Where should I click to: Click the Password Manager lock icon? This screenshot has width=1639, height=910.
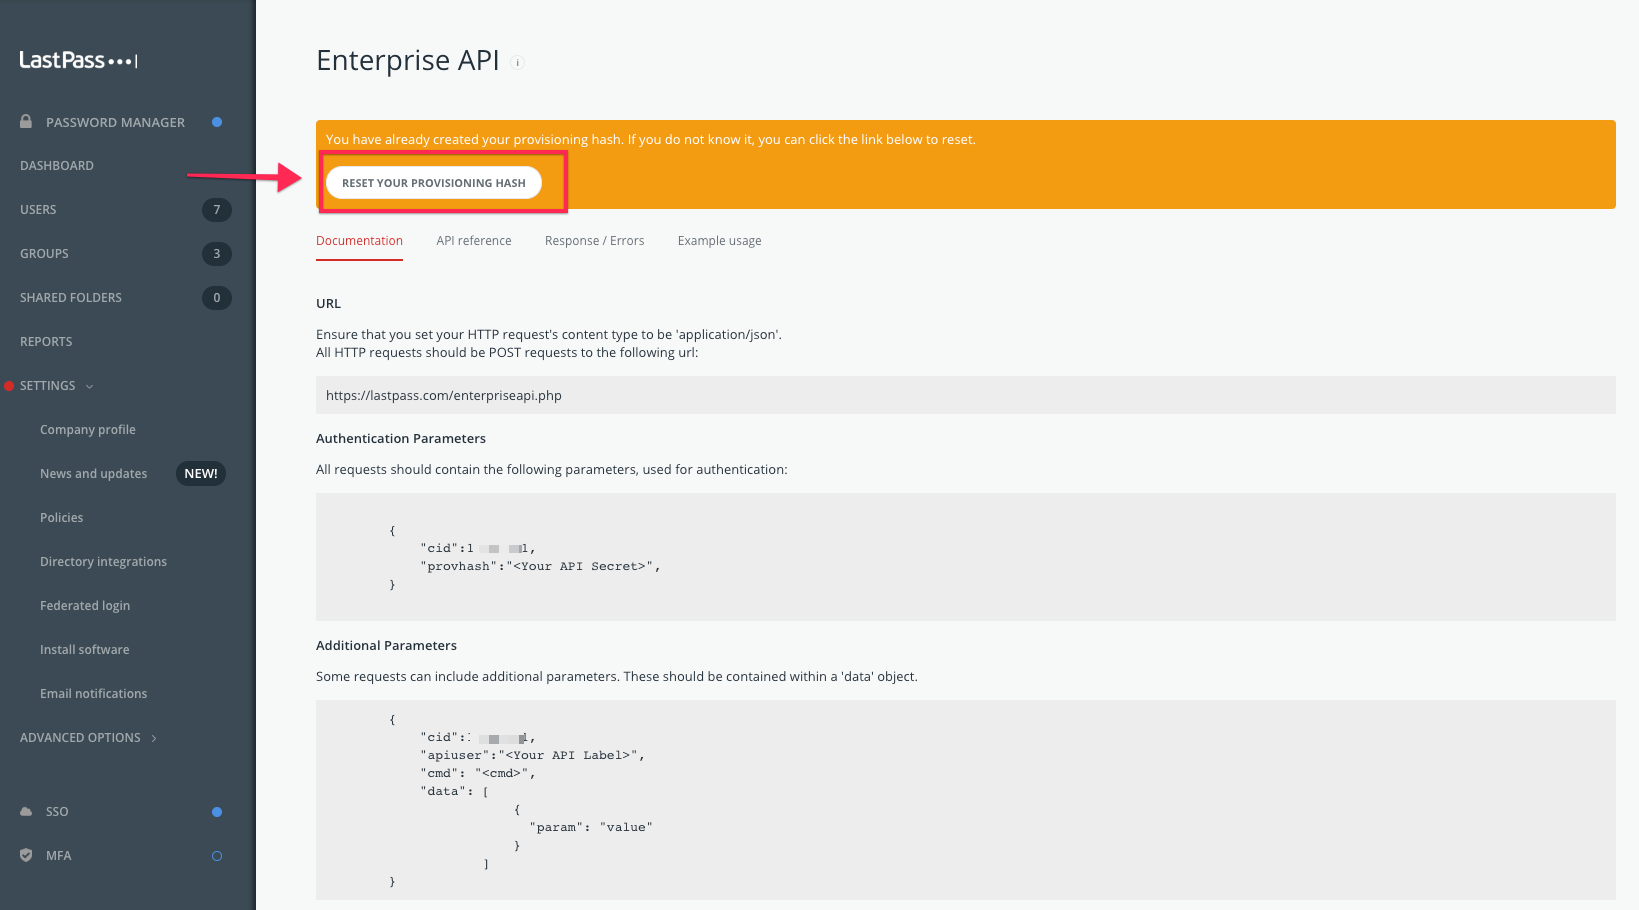pyautogui.click(x=26, y=121)
